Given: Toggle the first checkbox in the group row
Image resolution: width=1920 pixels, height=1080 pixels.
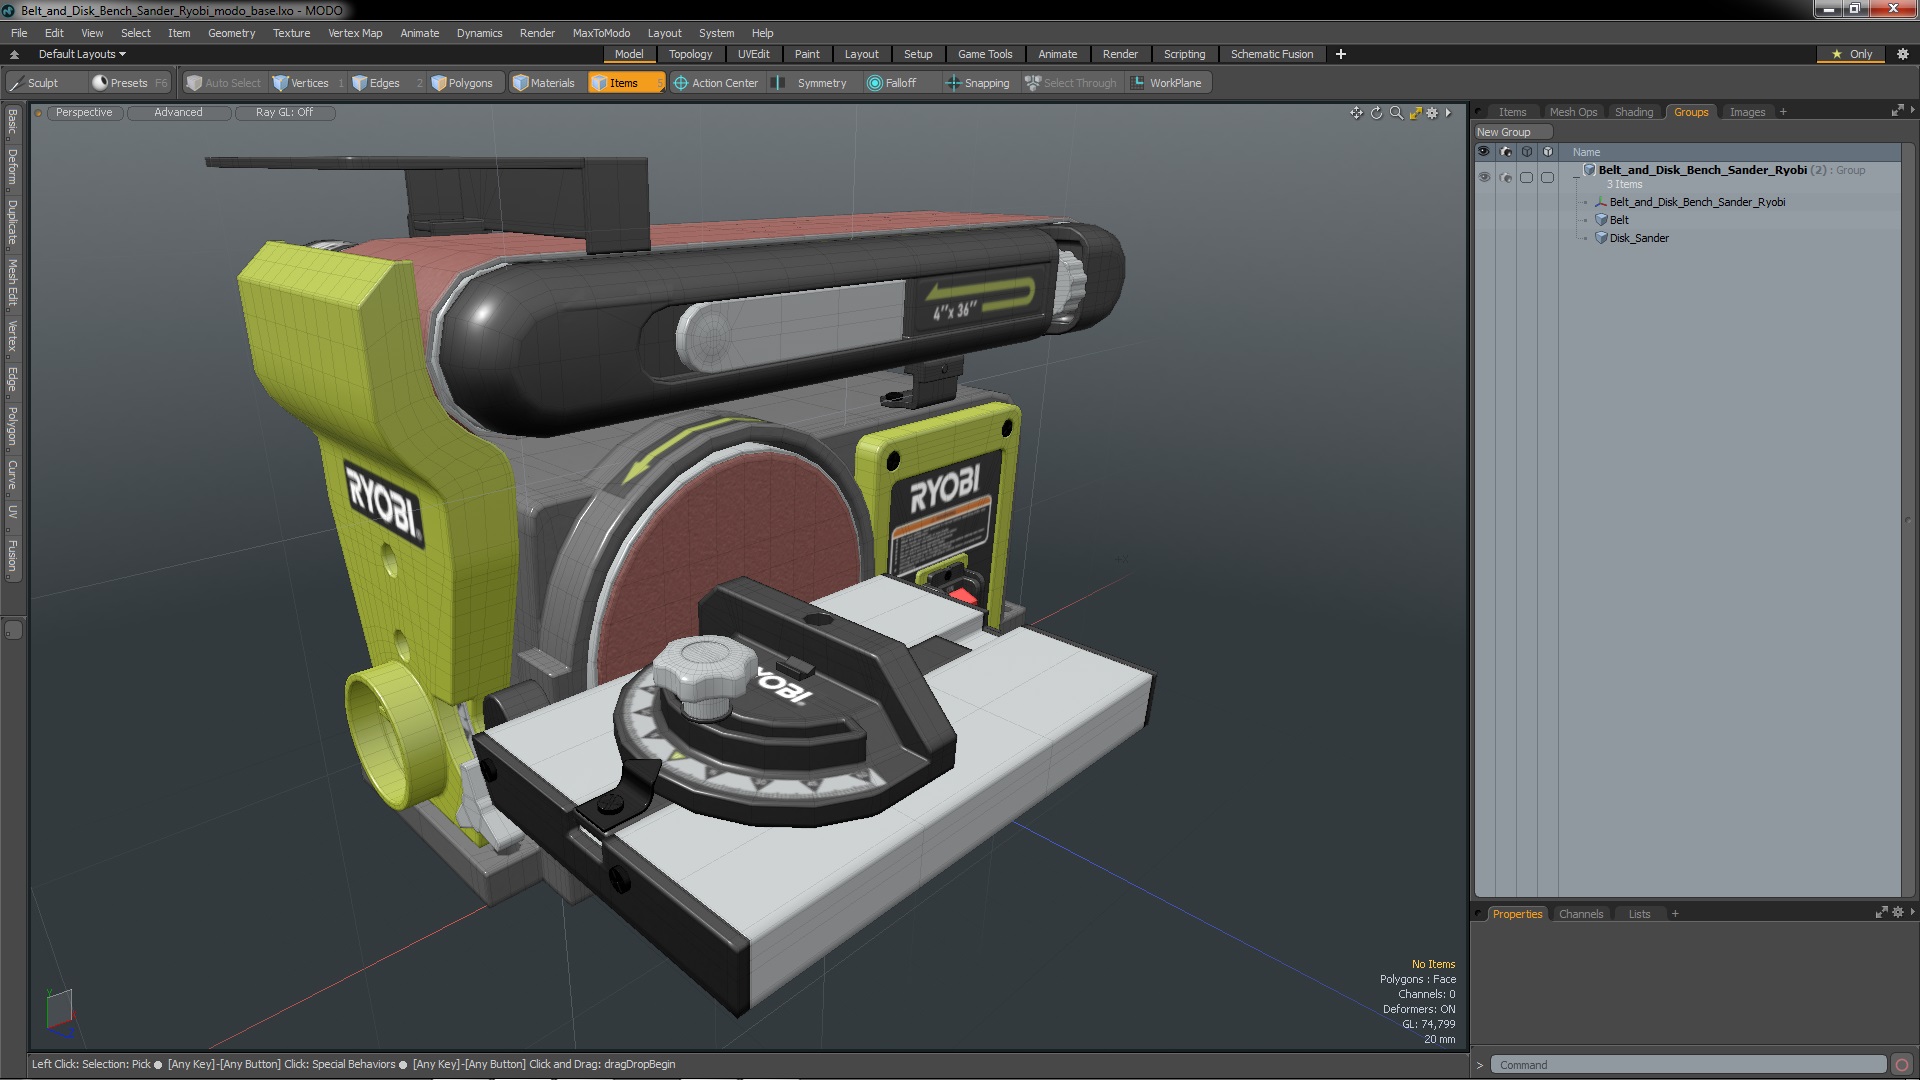Looking at the screenshot, I should [1526, 177].
